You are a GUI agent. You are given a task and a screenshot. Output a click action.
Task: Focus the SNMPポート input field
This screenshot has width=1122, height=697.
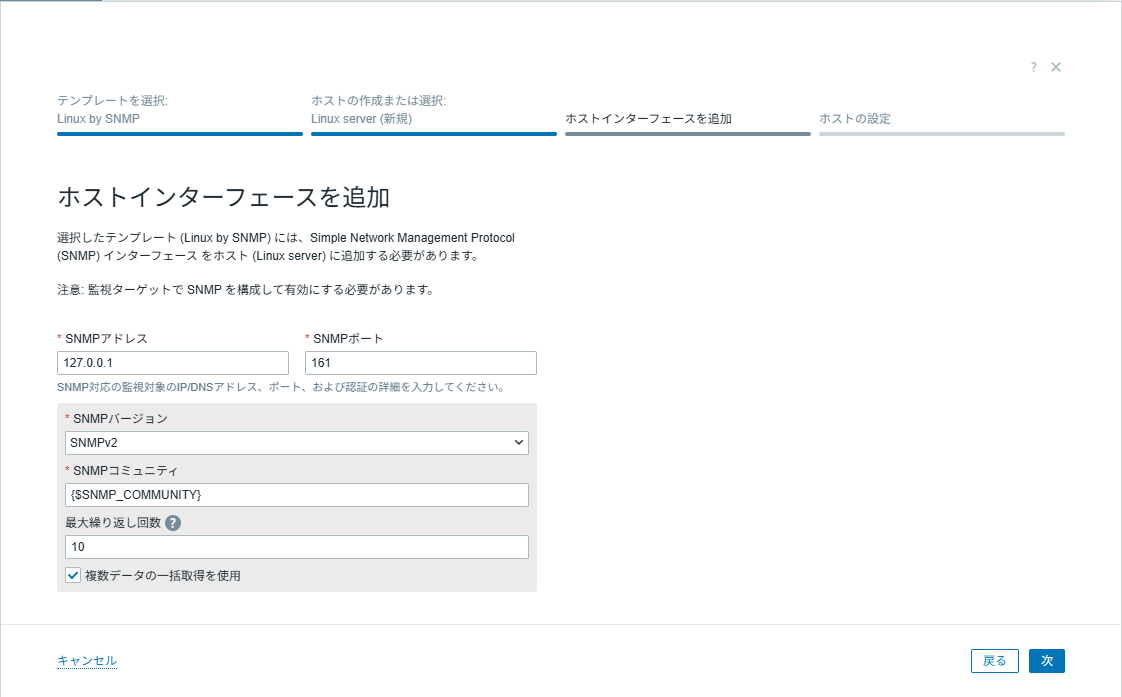[421, 363]
